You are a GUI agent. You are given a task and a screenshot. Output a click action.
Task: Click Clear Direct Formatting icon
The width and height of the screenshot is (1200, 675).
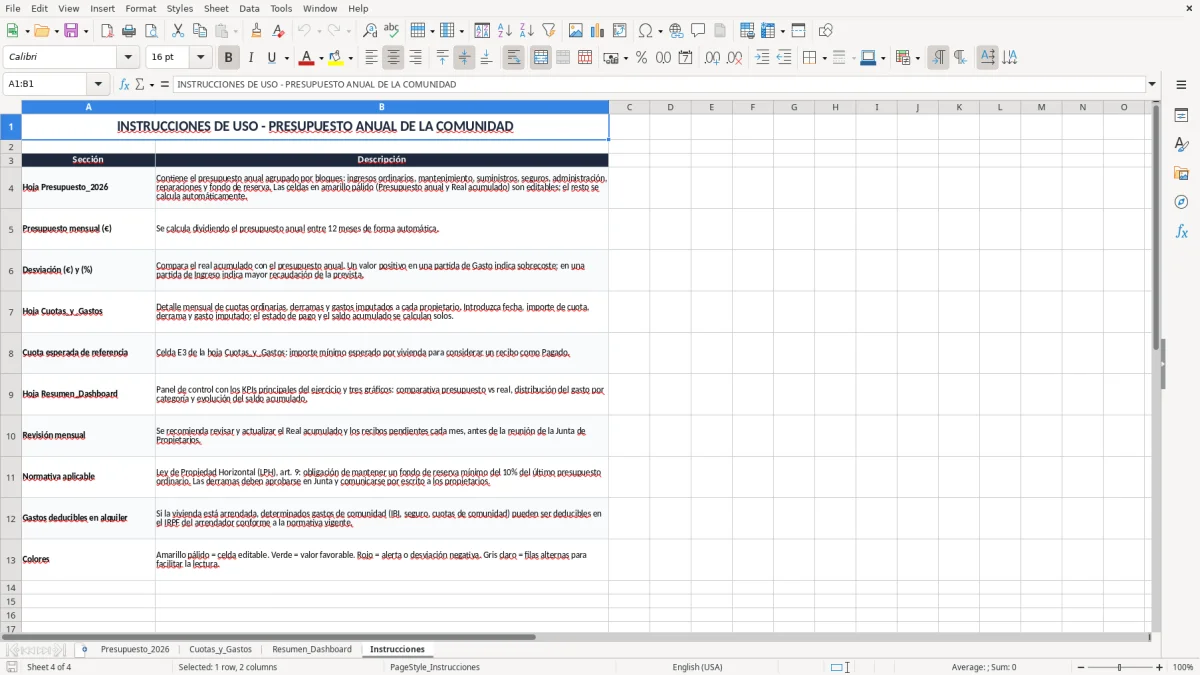click(277, 31)
